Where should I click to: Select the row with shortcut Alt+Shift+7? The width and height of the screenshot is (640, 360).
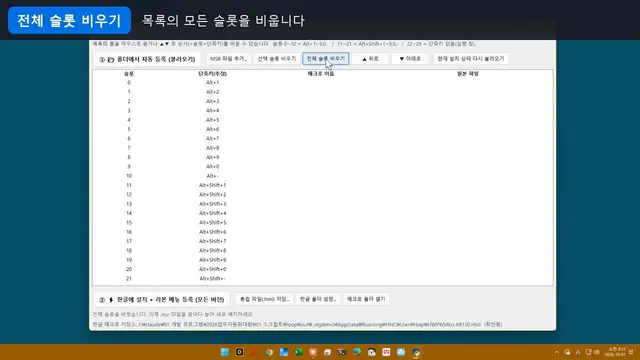[322, 241]
